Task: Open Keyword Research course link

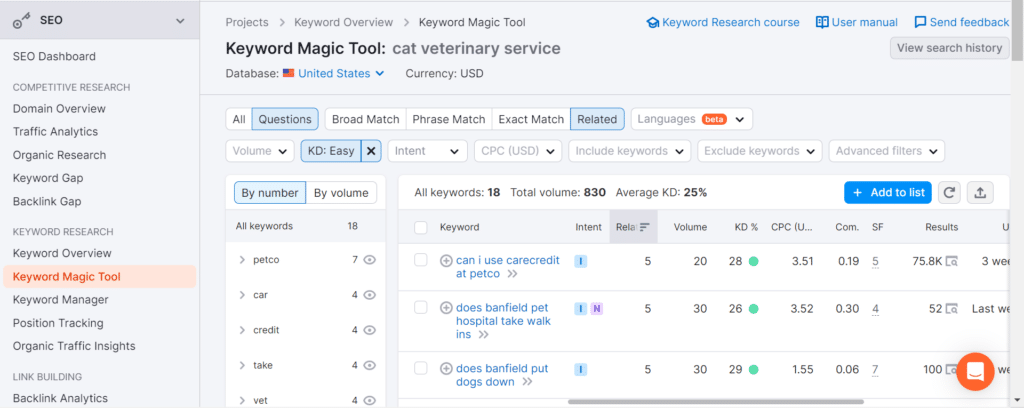Action: 731,22
